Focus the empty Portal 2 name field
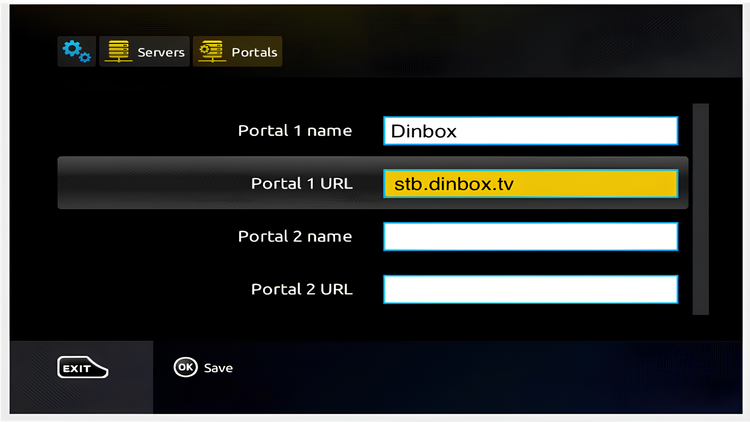The width and height of the screenshot is (750, 422). click(530, 236)
